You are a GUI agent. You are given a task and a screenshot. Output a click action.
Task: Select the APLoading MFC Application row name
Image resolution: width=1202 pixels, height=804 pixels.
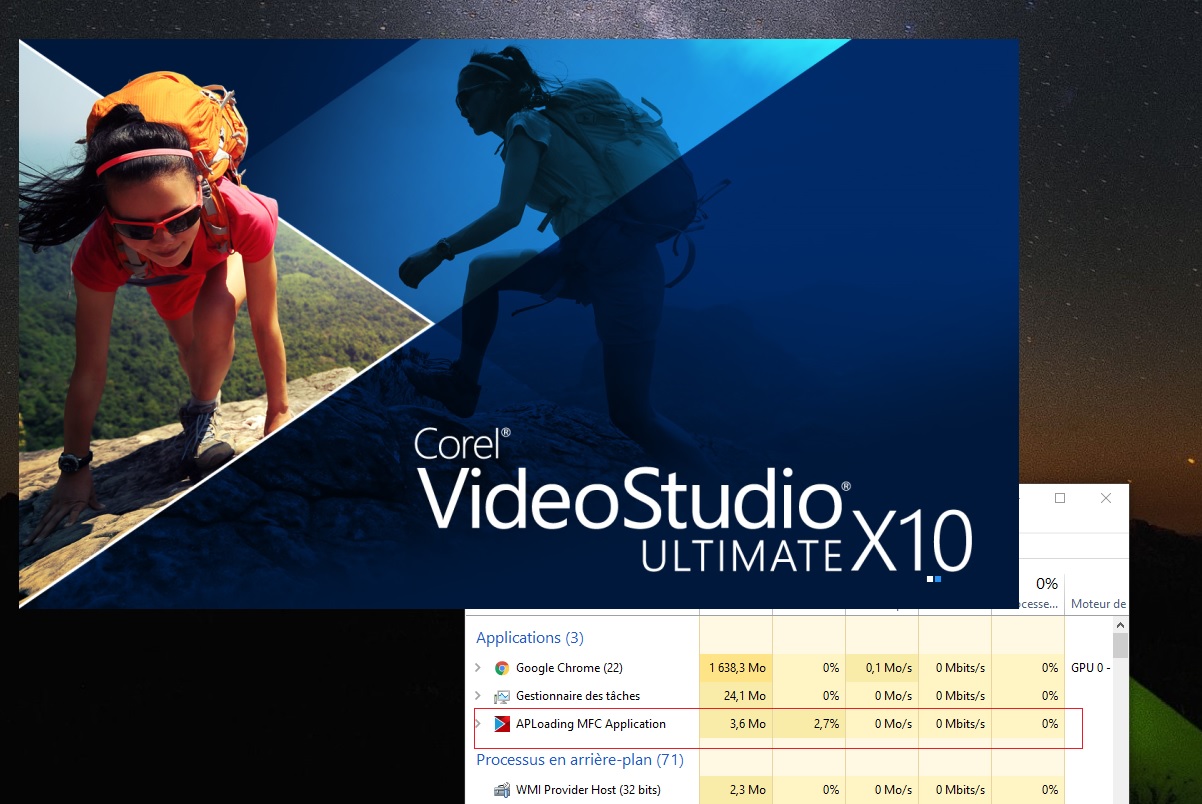pos(591,724)
